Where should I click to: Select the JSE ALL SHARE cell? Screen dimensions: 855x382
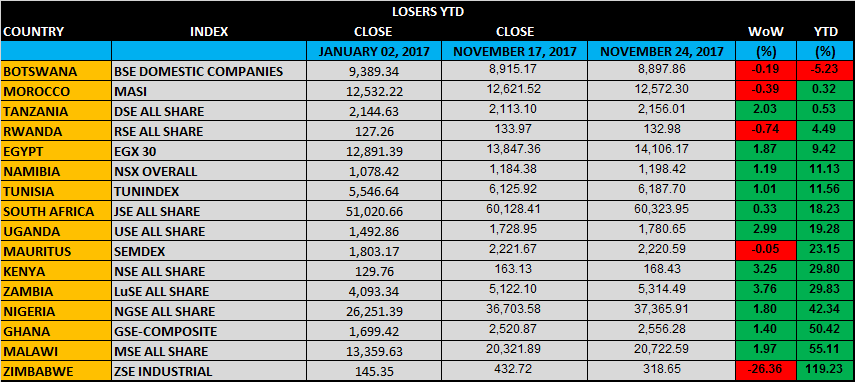pyautogui.click(x=208, y=211)
